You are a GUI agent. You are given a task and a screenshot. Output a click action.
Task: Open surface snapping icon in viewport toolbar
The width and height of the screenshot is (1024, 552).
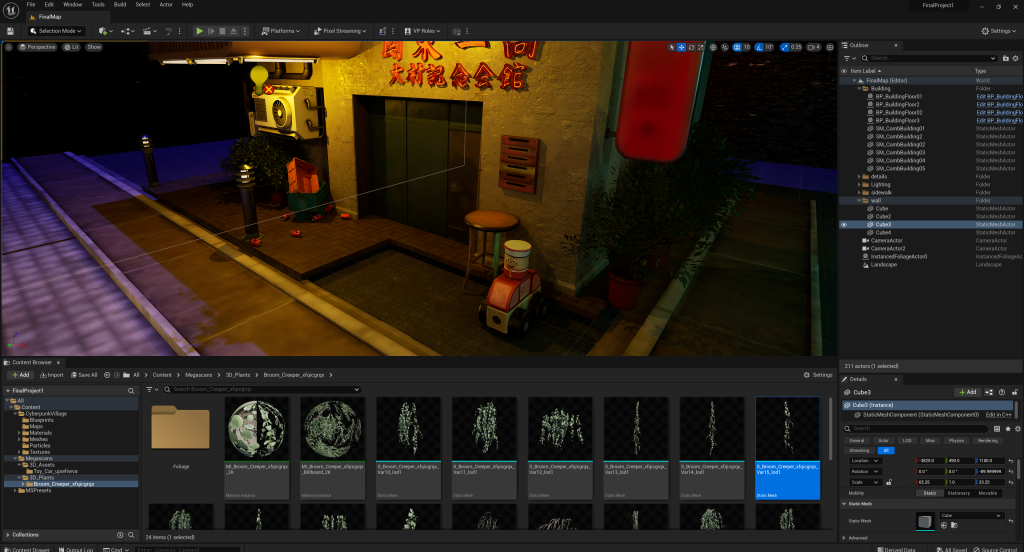(x=725, y=47)
